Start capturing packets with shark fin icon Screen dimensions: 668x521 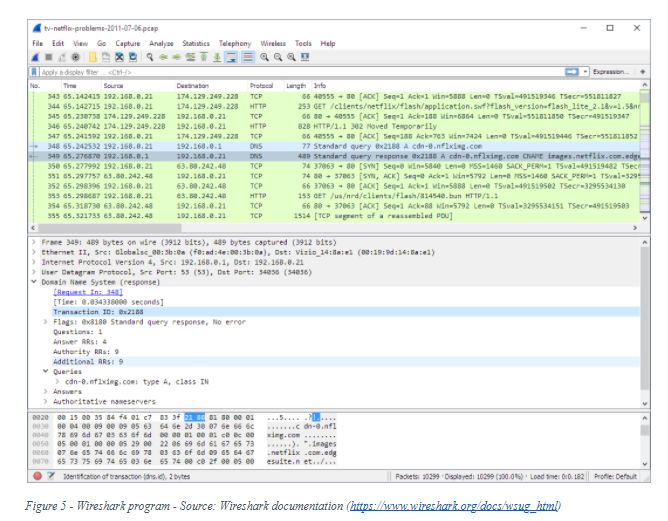tap(36, 57)
